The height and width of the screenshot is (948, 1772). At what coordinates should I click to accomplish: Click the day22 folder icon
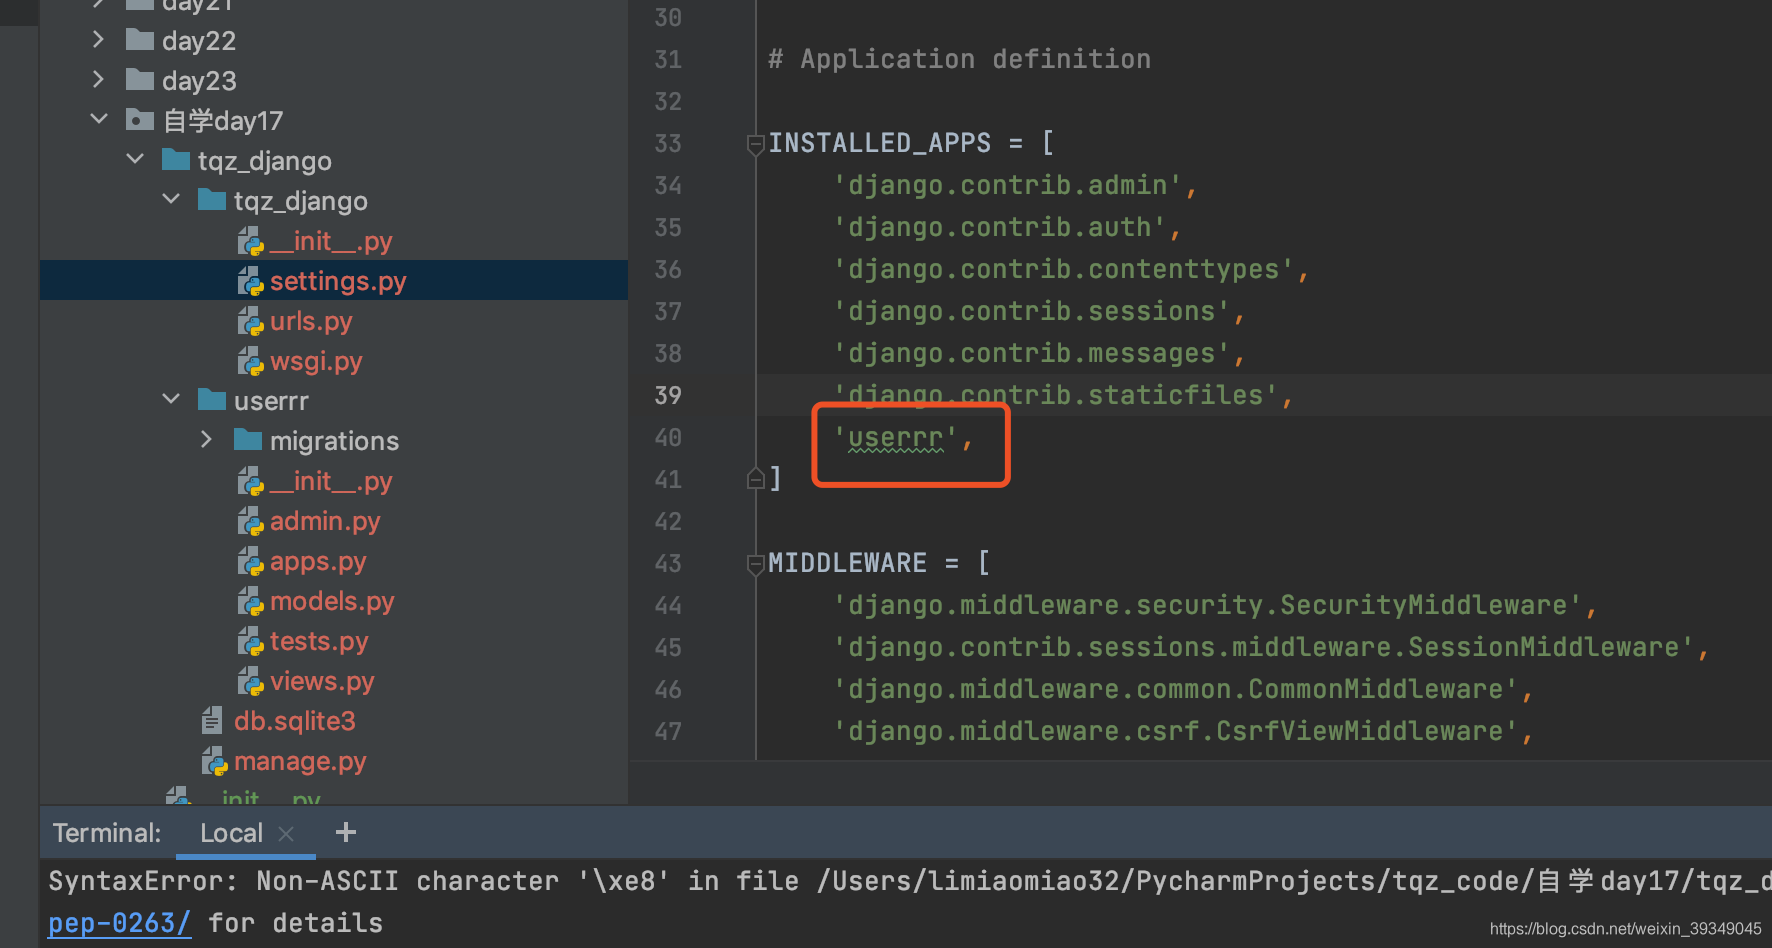[140, 40]
